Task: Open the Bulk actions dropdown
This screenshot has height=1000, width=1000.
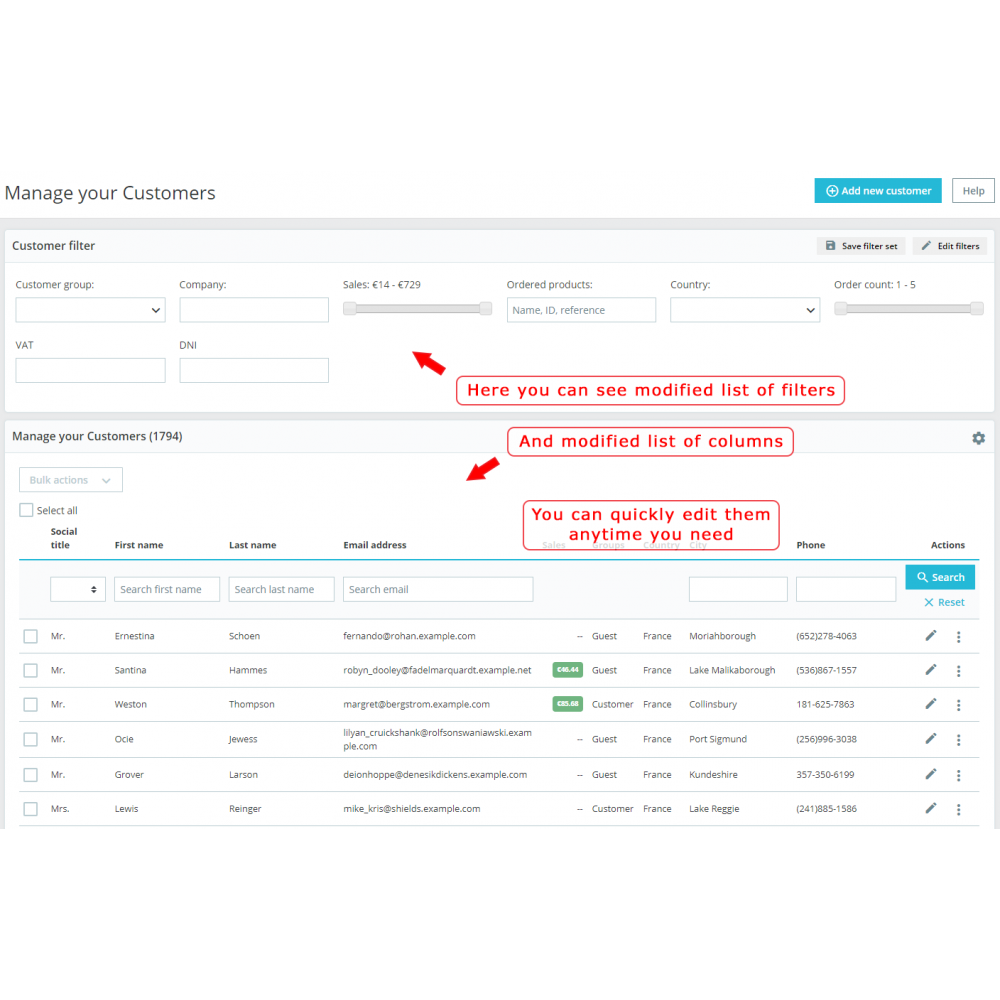Action: (x=70, y=479)
